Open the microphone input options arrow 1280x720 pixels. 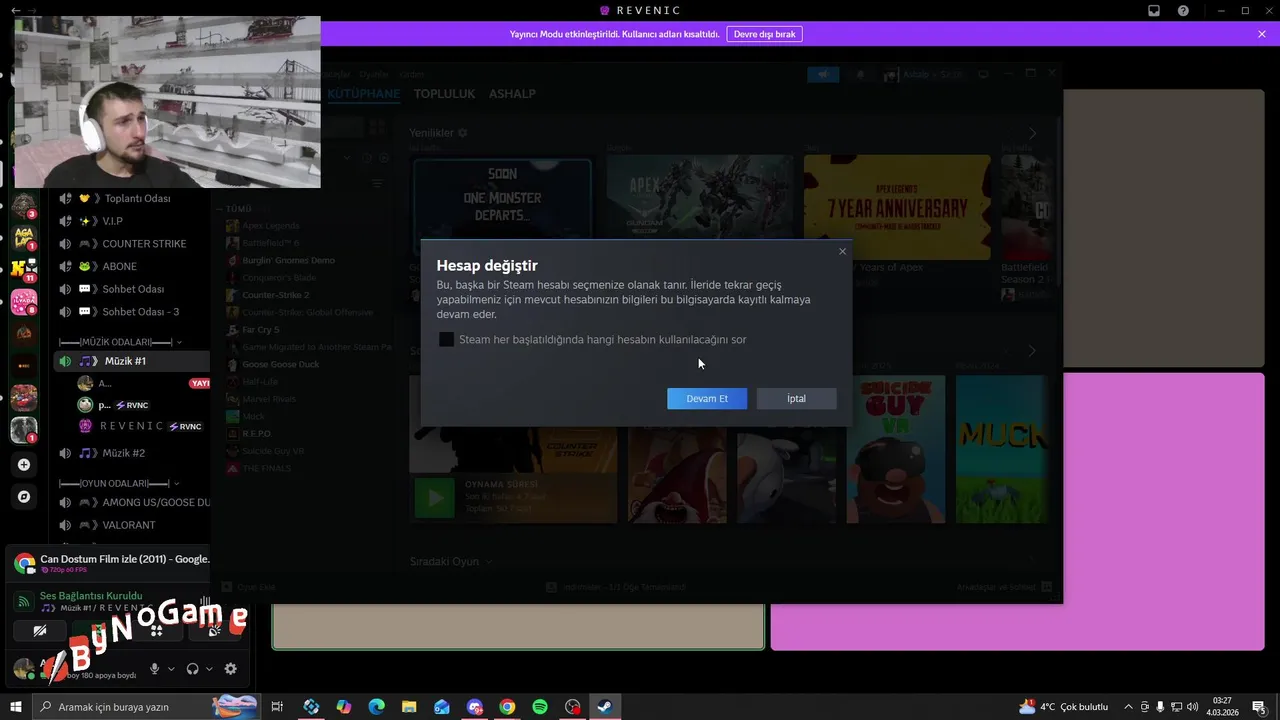[171, 669]
